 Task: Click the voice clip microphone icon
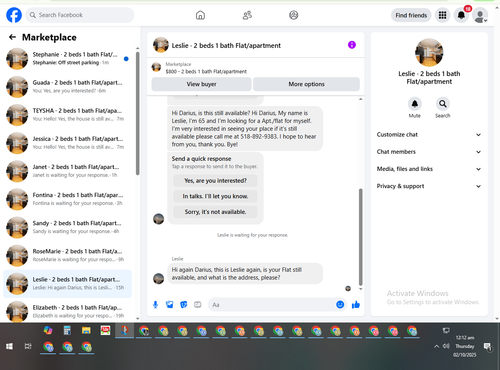[155, 305]
